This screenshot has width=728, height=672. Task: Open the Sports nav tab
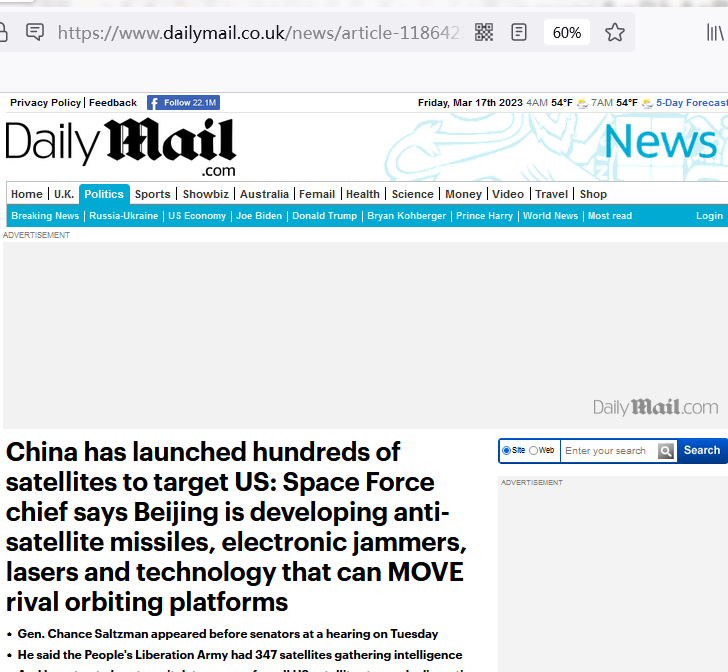153,194
